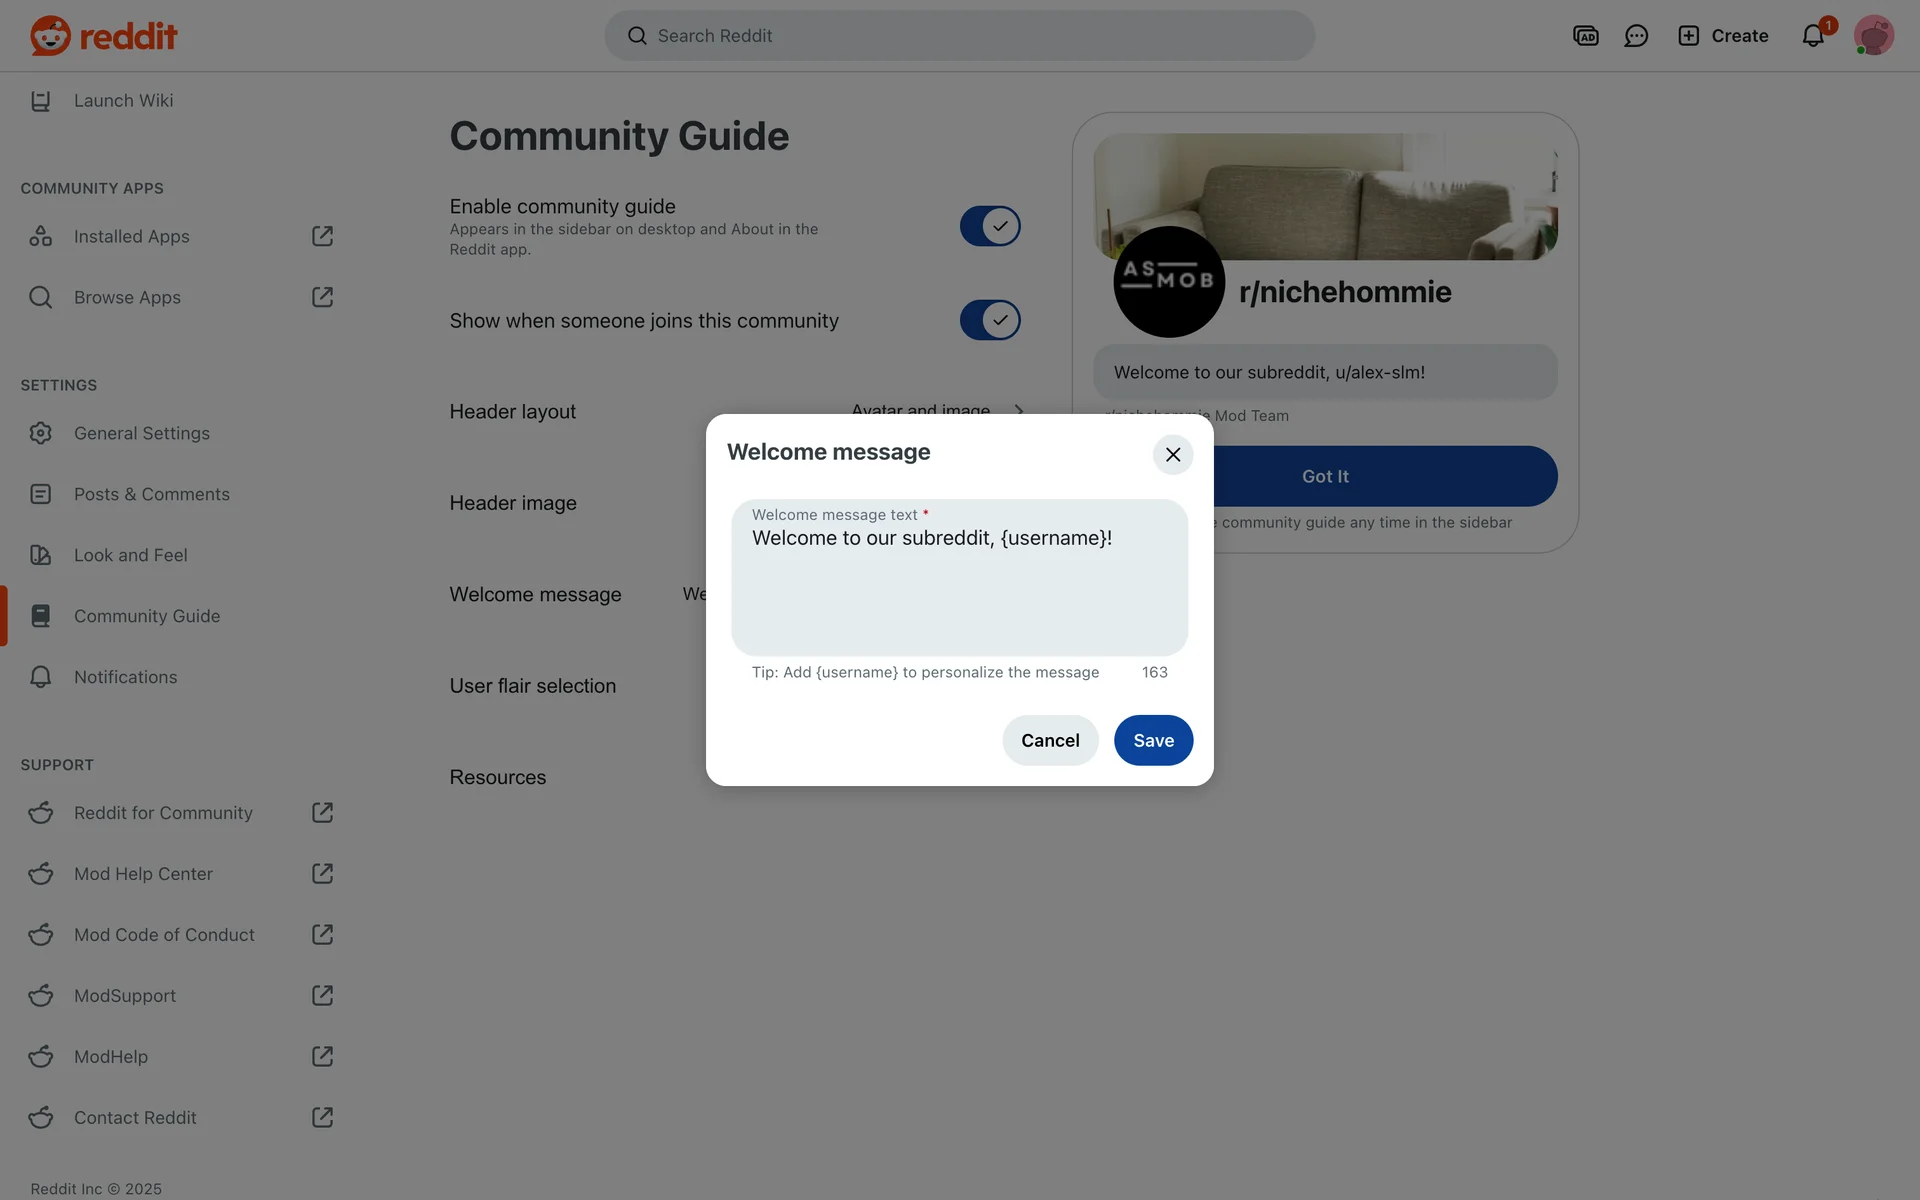Click the General Settings gear icon
Viewport: 1920px width, 1200px height.
click(40, 433)
